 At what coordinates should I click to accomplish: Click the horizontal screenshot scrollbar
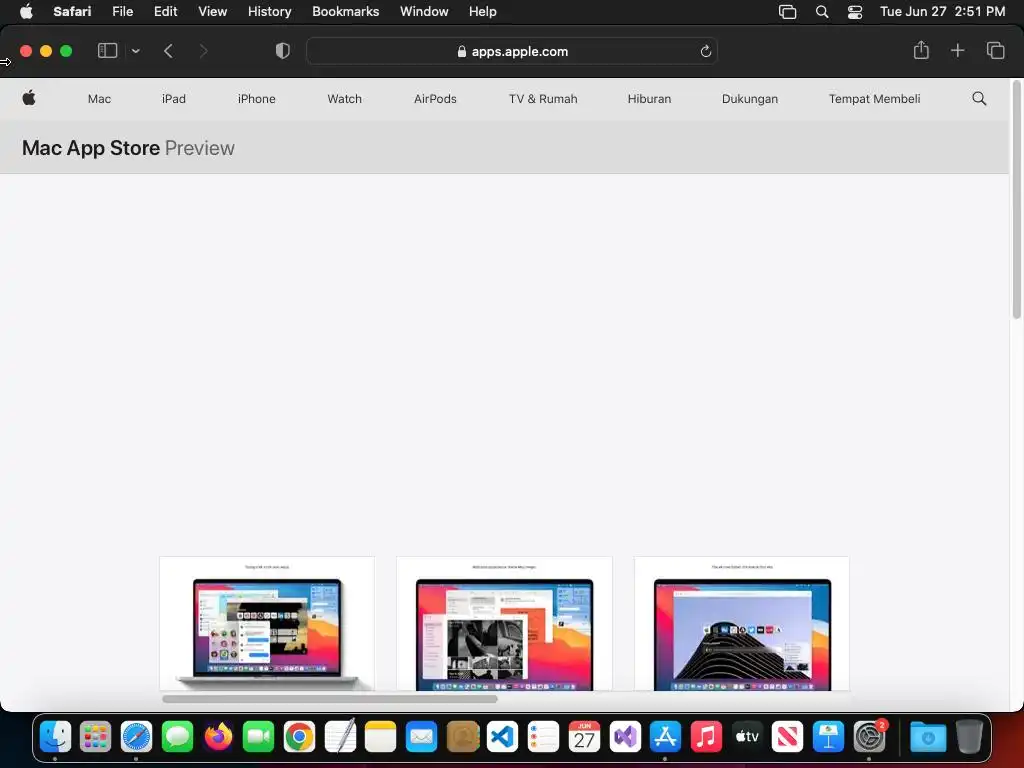(x=330, y=699)
